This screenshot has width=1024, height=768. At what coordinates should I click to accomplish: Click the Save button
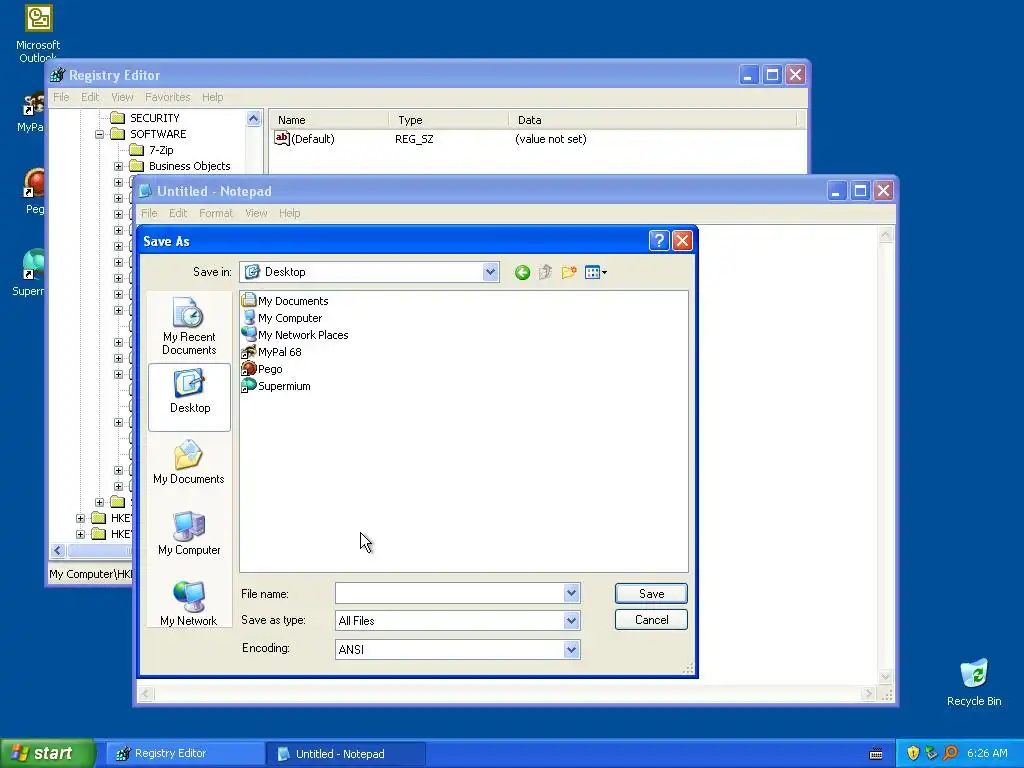(x=651, y=594)
